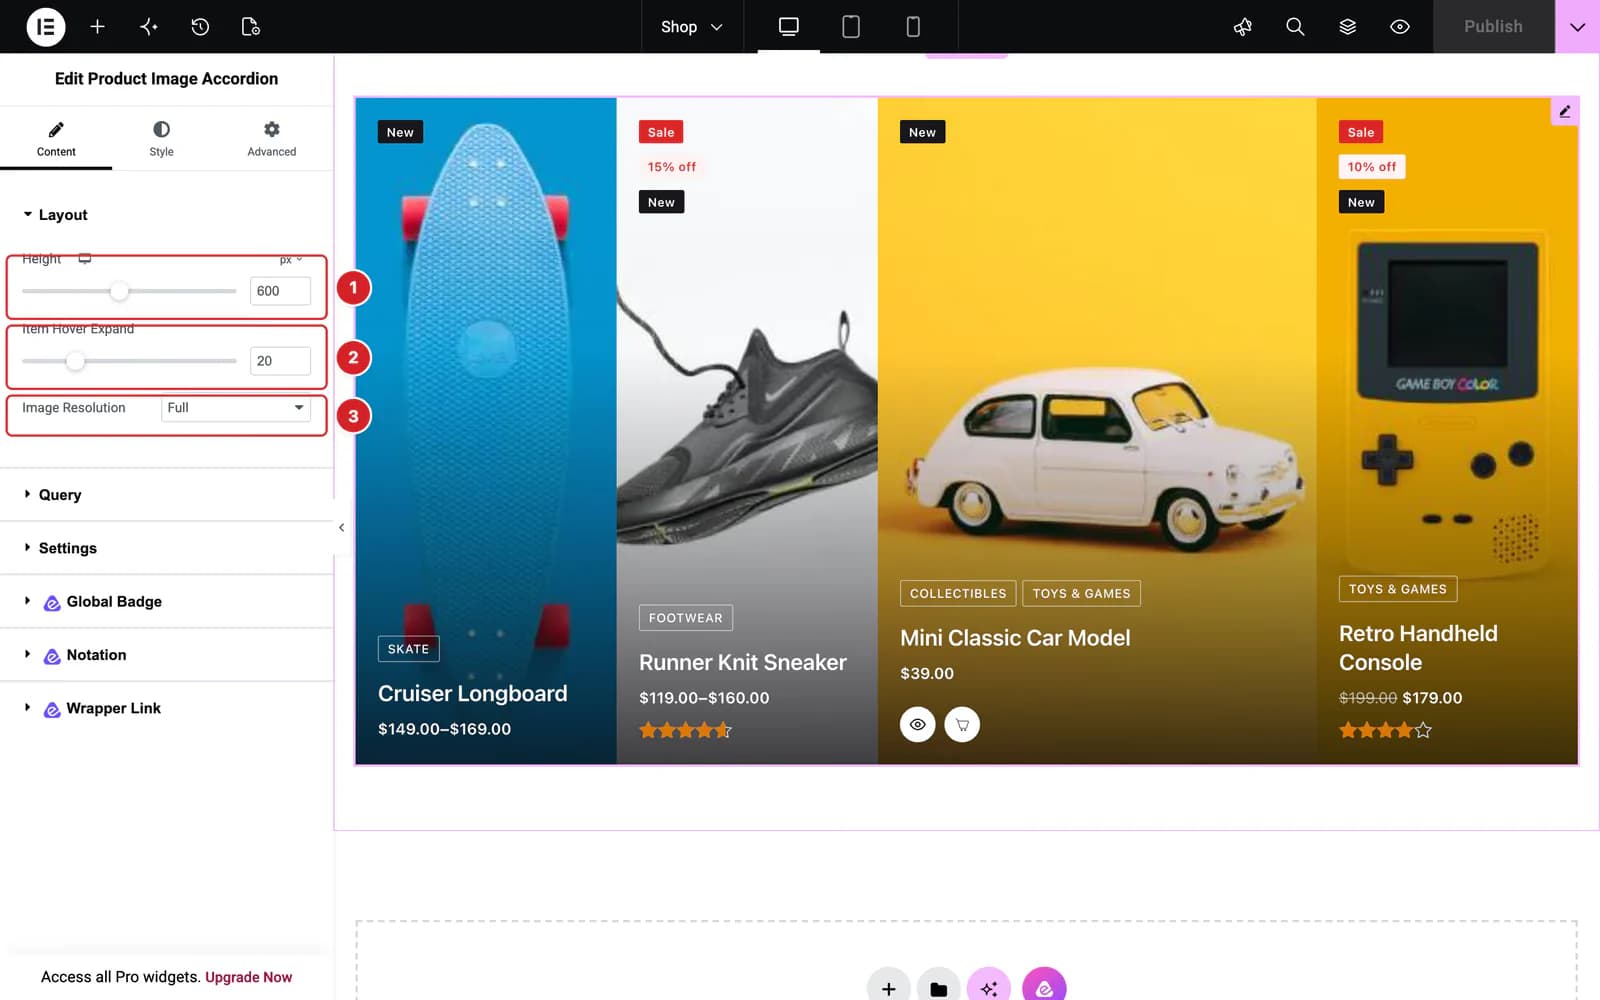Open the Publish options arrow

pos(1578,27)
